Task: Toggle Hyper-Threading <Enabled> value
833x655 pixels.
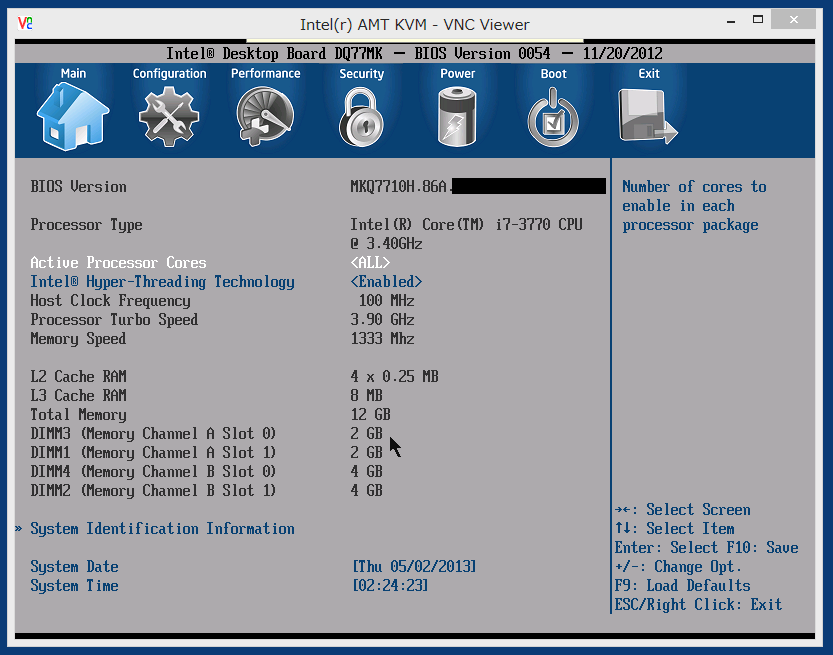Action: point(386,282)
